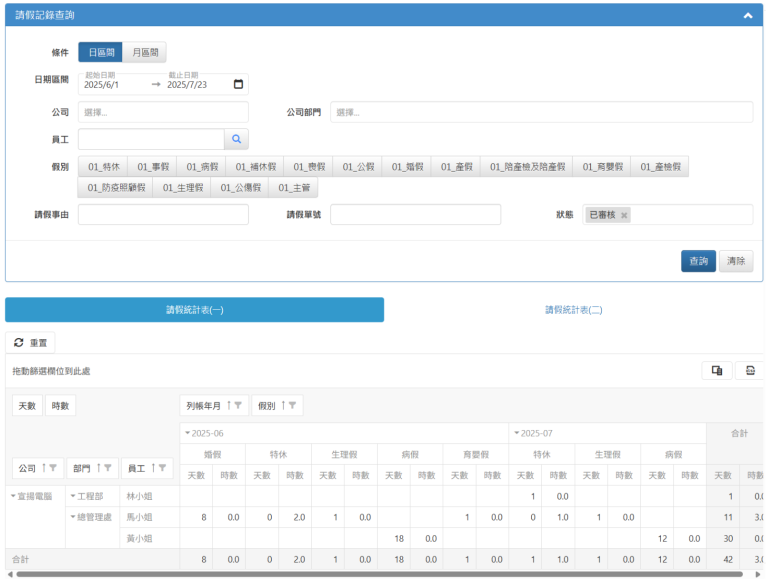Open the 公司部門 dropdown
The width and height of the screenshot is (768, 582).
pos(541,112)
